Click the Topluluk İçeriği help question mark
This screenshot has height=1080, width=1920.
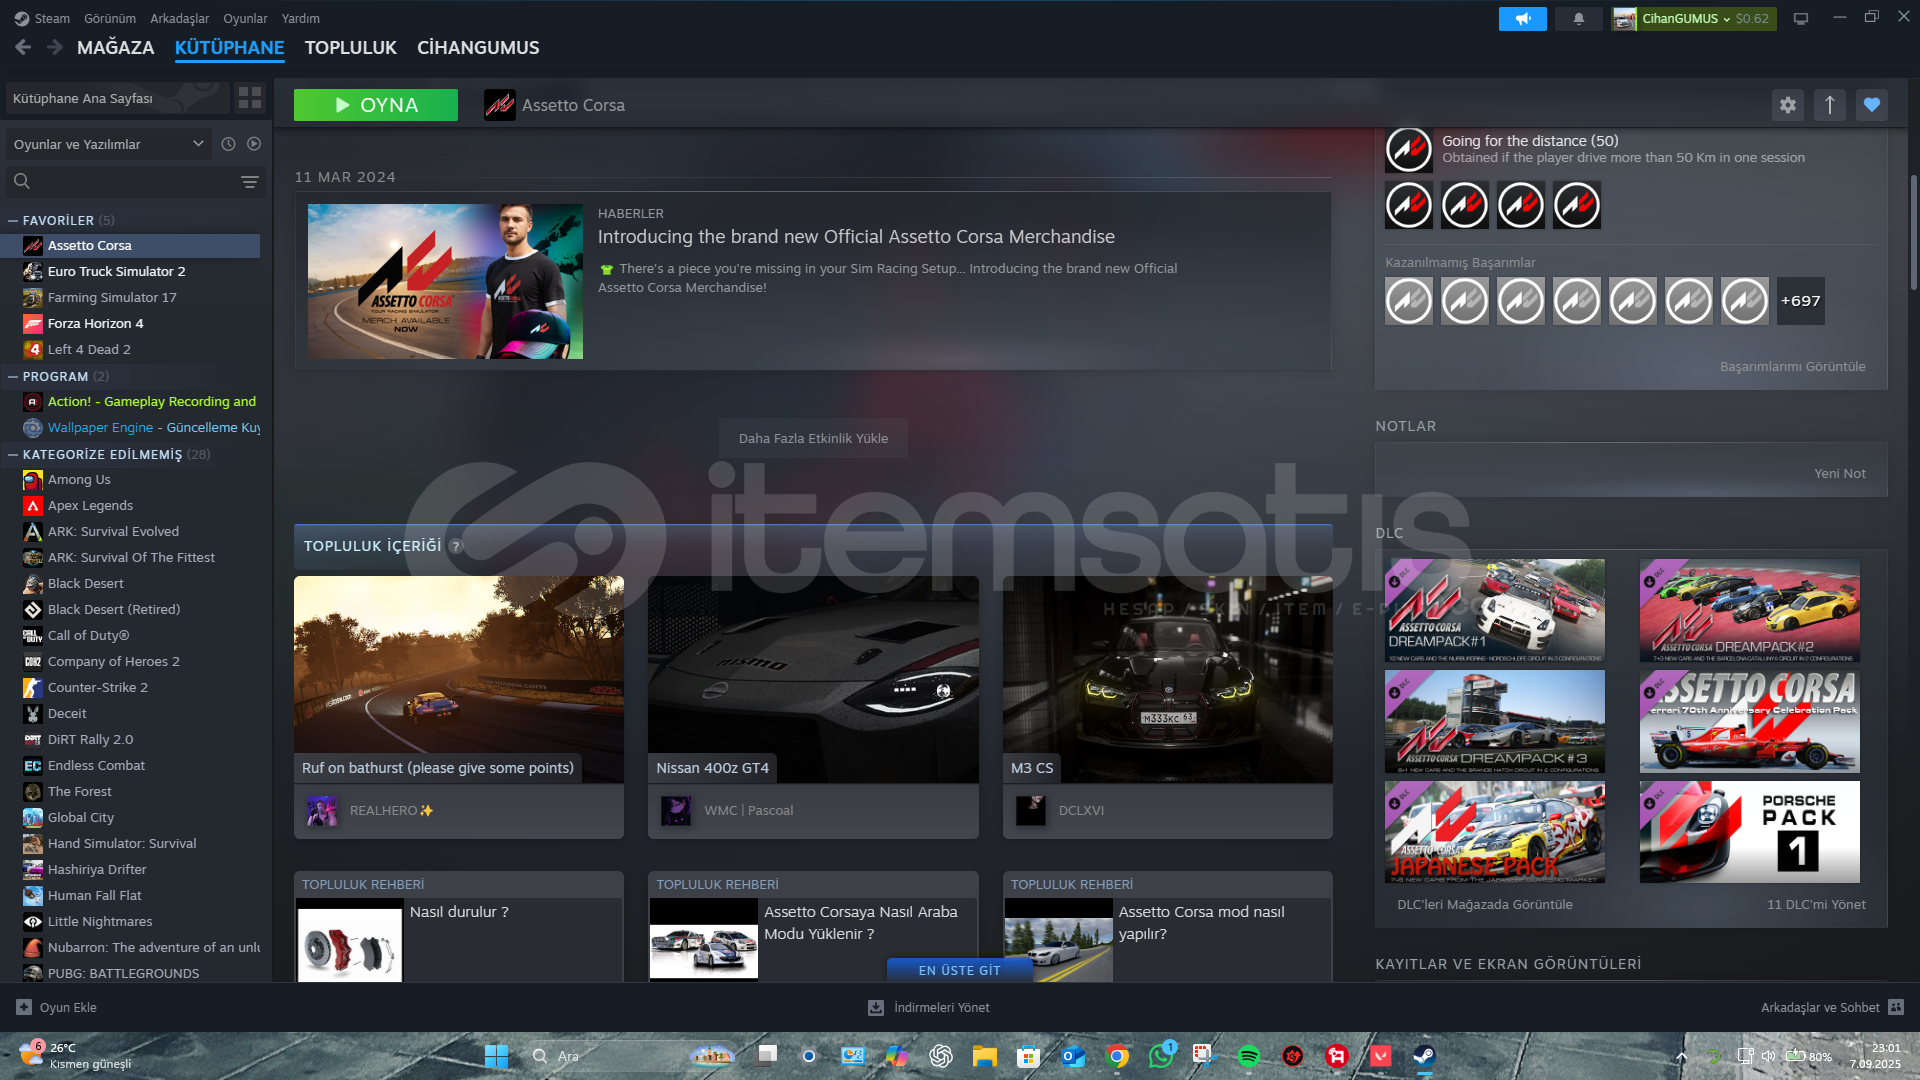click(x=456, y=546)
